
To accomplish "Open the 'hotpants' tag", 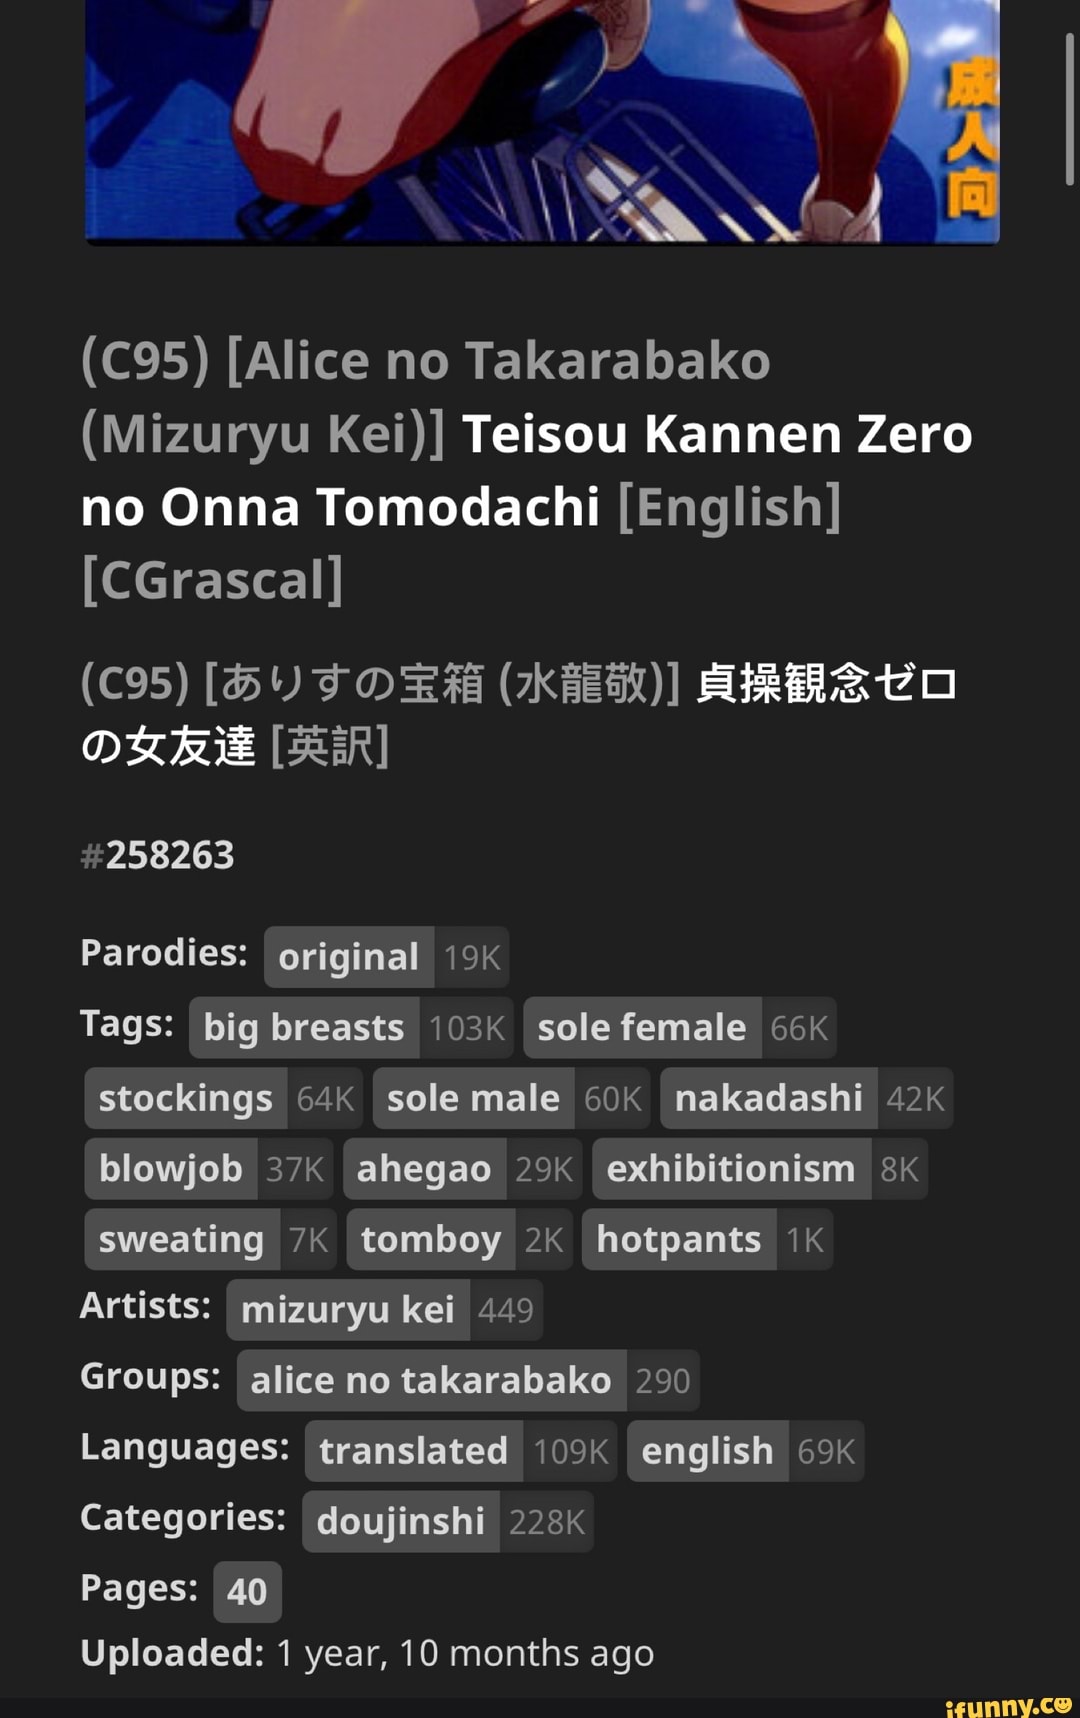I will tap(679, 1239).
